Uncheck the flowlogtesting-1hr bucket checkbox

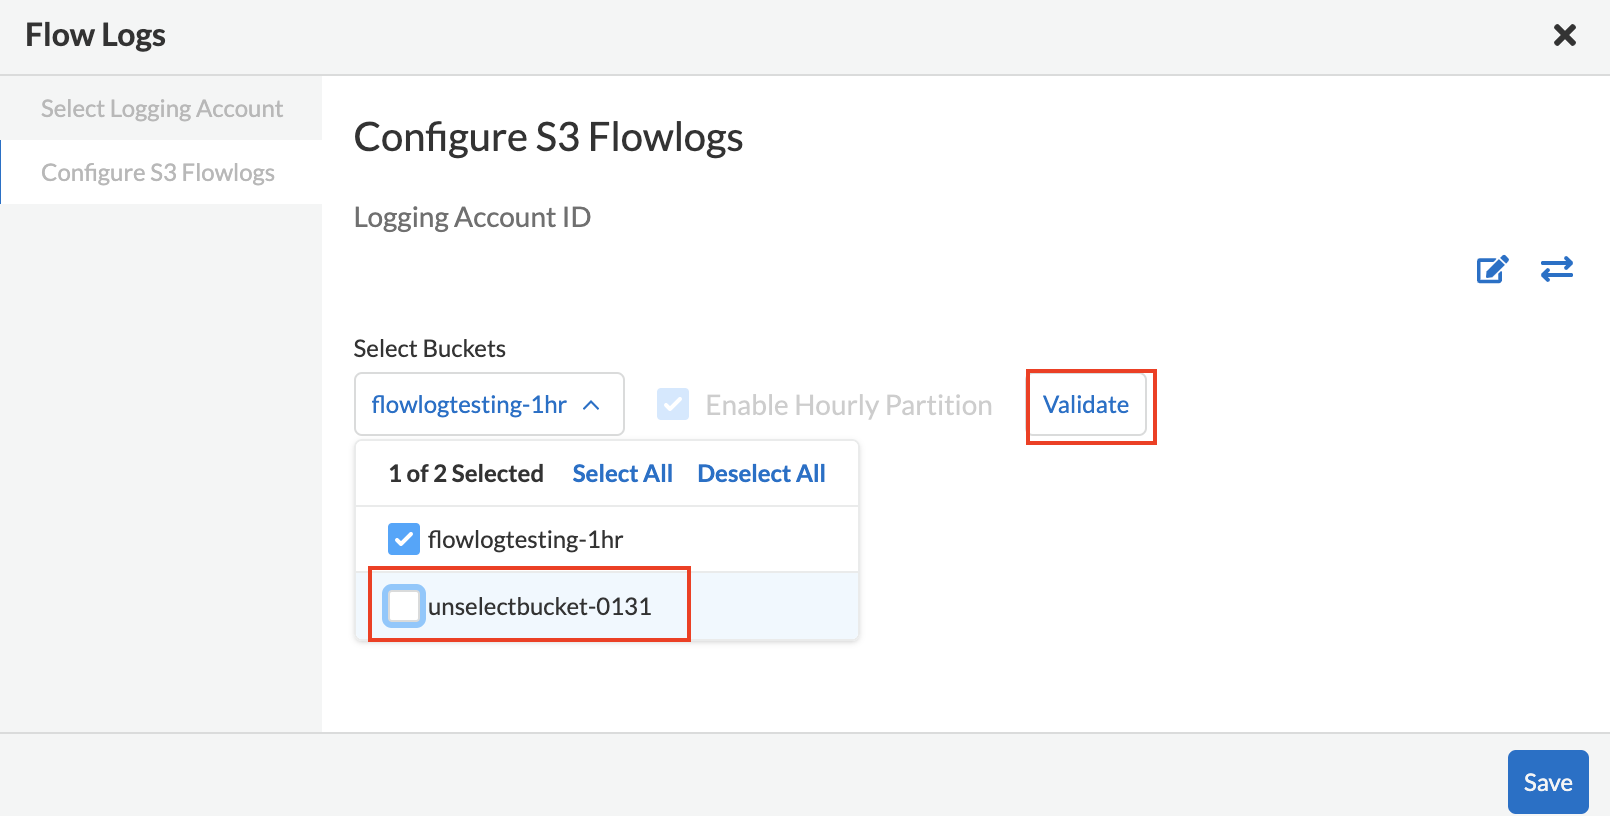[x=404, y=540]
